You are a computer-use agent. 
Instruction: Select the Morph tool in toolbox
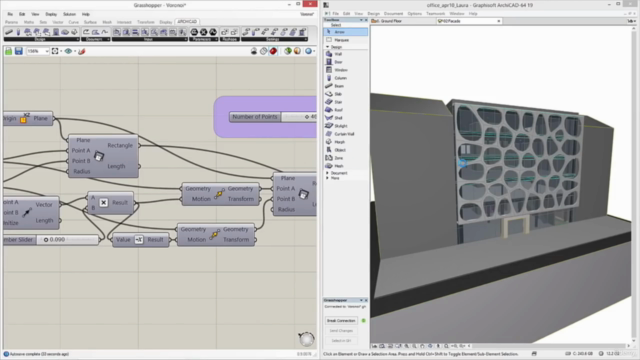pos(345,142)
